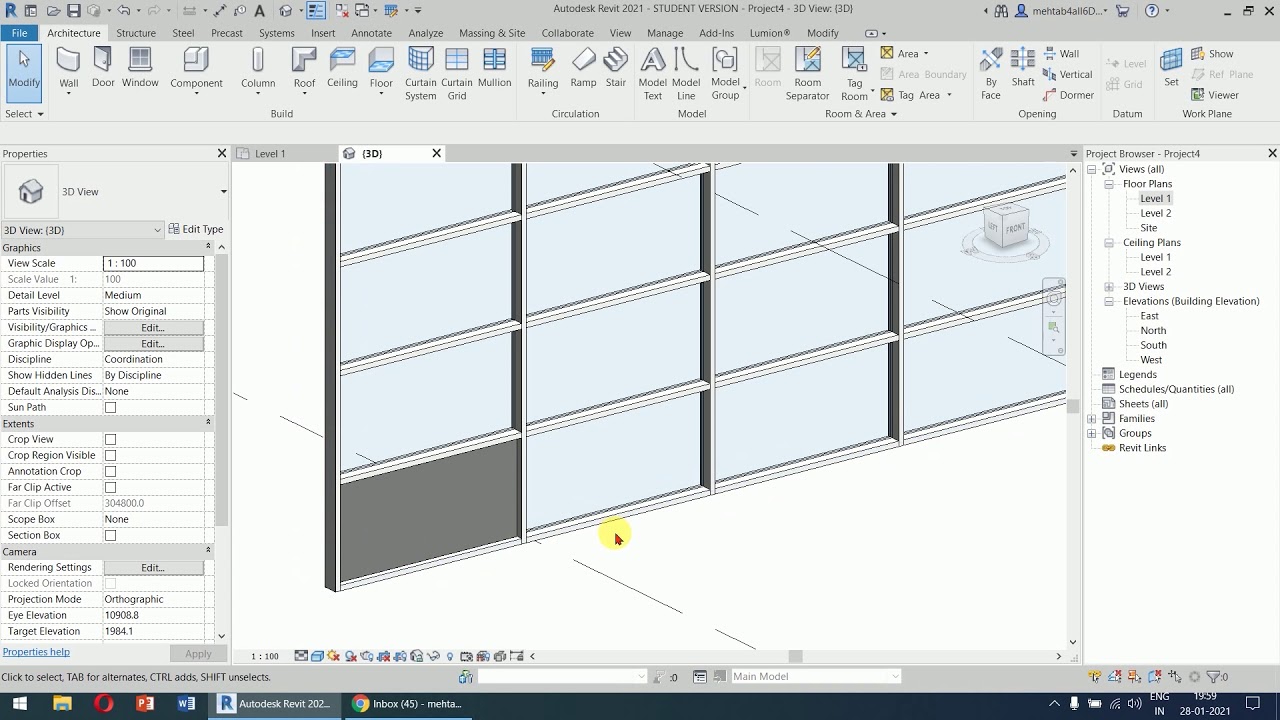Viewport: 1280px width, 720px height.
Task: Open Chrome Inbox window from taskbar
Action: (407, 704)
